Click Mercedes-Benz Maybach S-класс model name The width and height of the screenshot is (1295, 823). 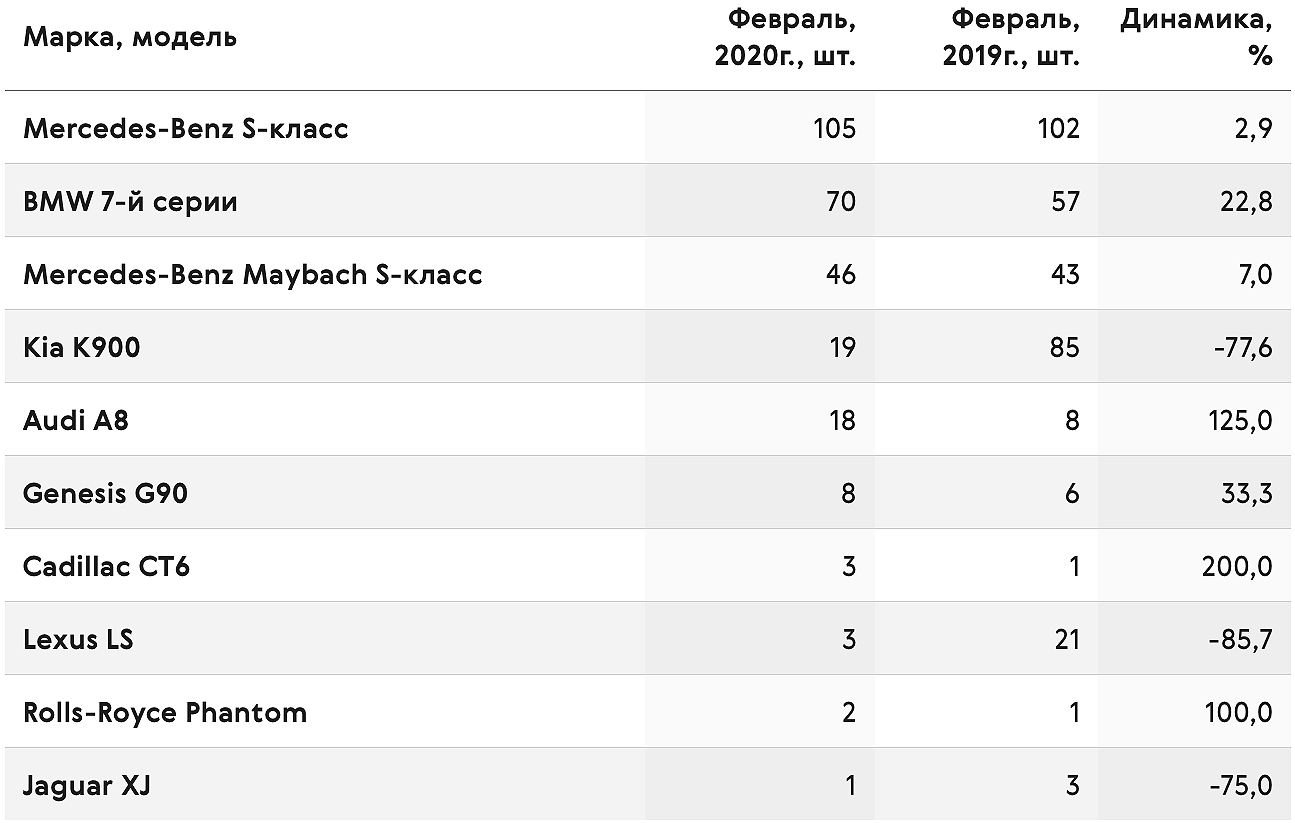(253, 275)
